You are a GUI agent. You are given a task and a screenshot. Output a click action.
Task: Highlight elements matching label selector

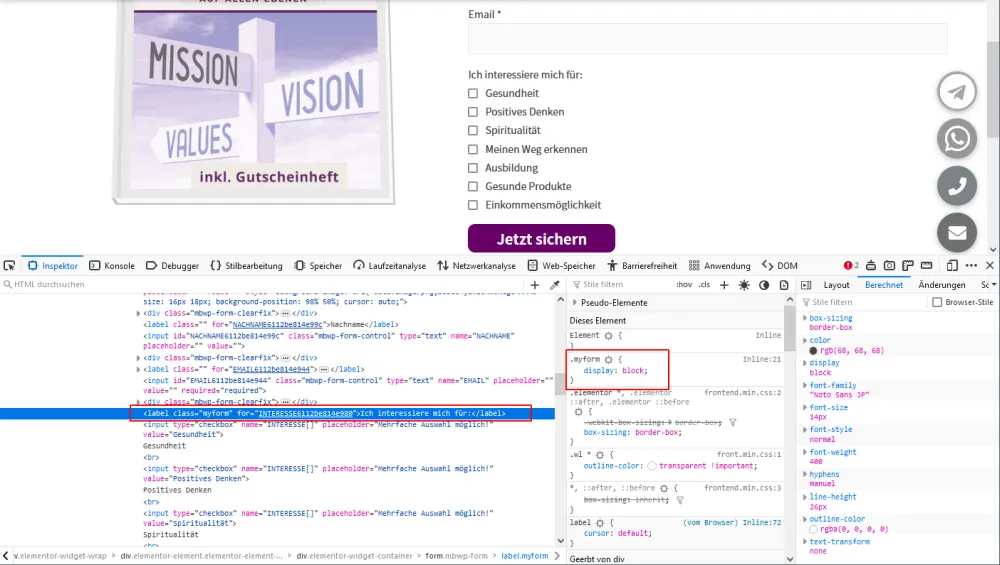[599, 523]
